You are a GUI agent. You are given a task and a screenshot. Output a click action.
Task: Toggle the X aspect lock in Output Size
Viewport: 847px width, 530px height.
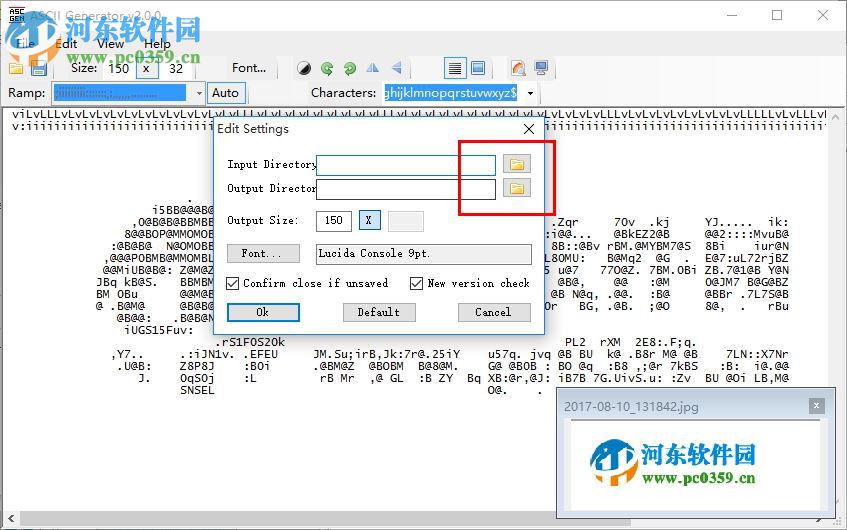tap(369, 220)
